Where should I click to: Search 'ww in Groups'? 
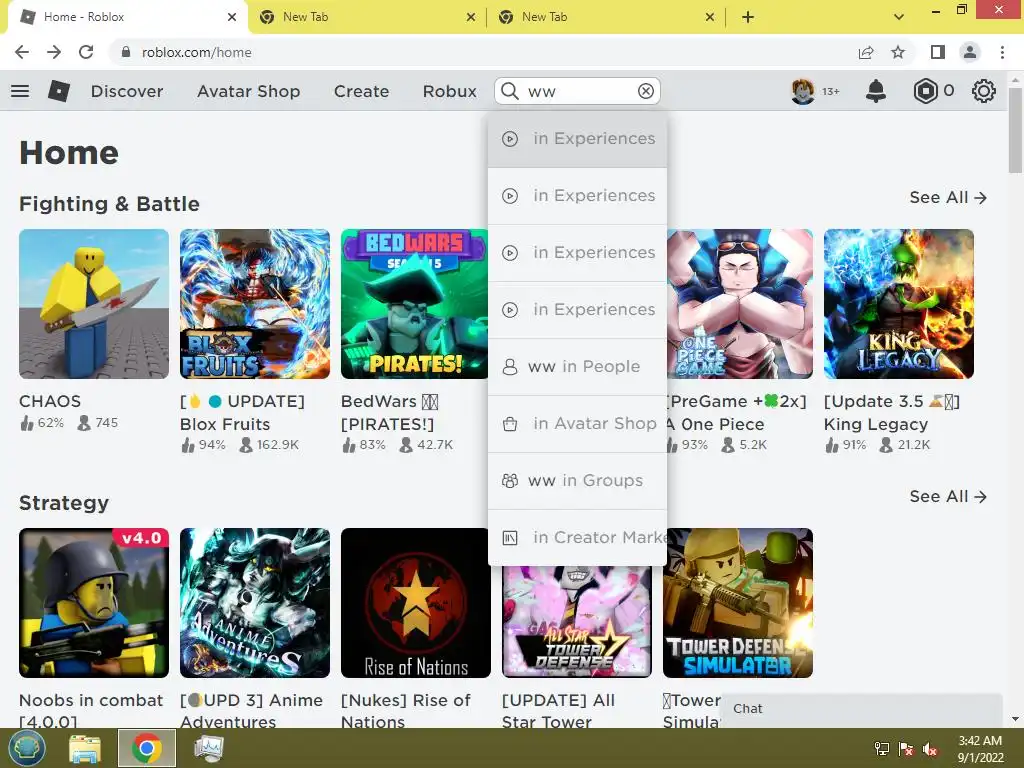tap(577, 481)
